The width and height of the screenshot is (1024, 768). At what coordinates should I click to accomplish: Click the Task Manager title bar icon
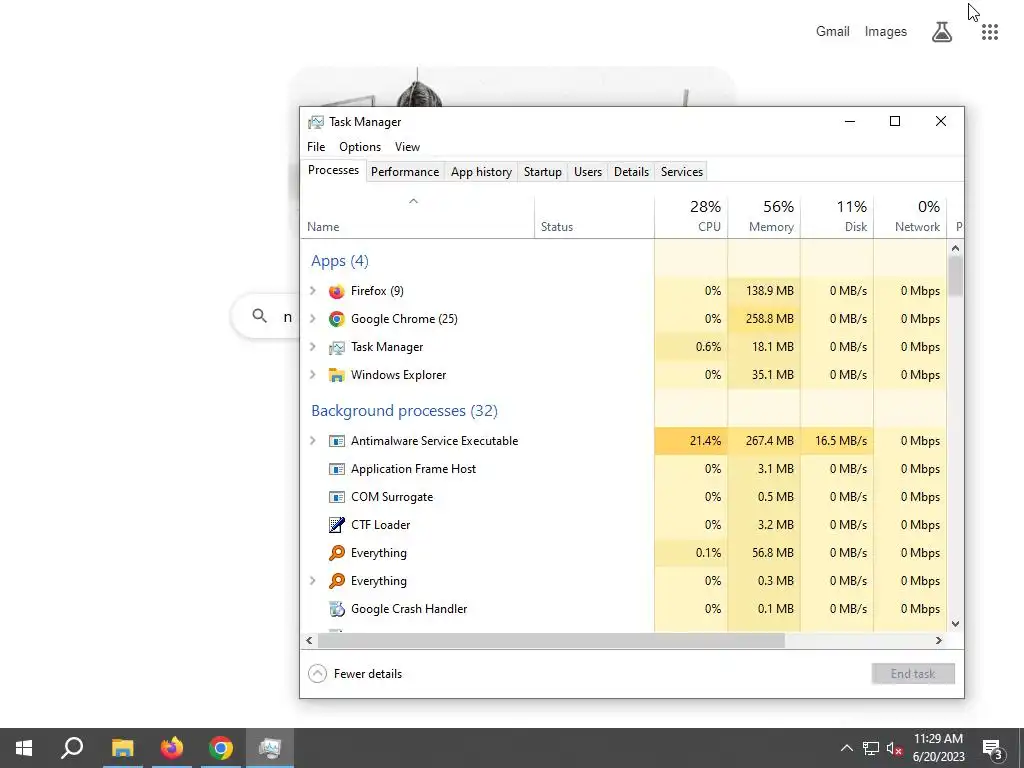point(316,122)
